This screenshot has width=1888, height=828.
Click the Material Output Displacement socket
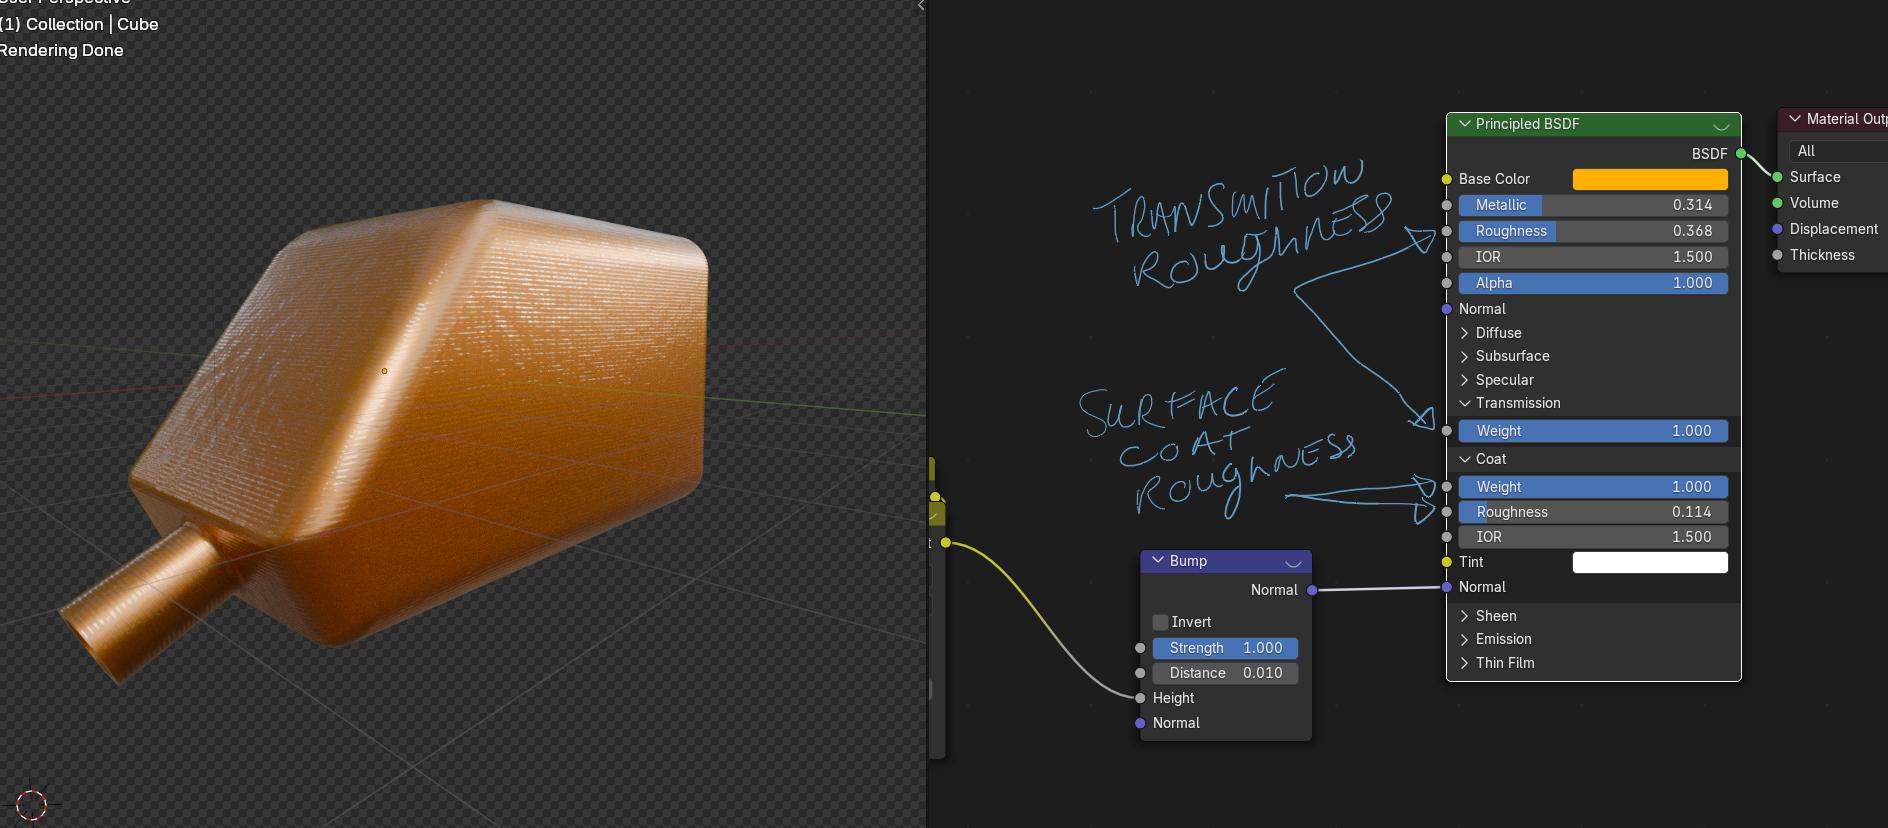tap(1777, 229)
